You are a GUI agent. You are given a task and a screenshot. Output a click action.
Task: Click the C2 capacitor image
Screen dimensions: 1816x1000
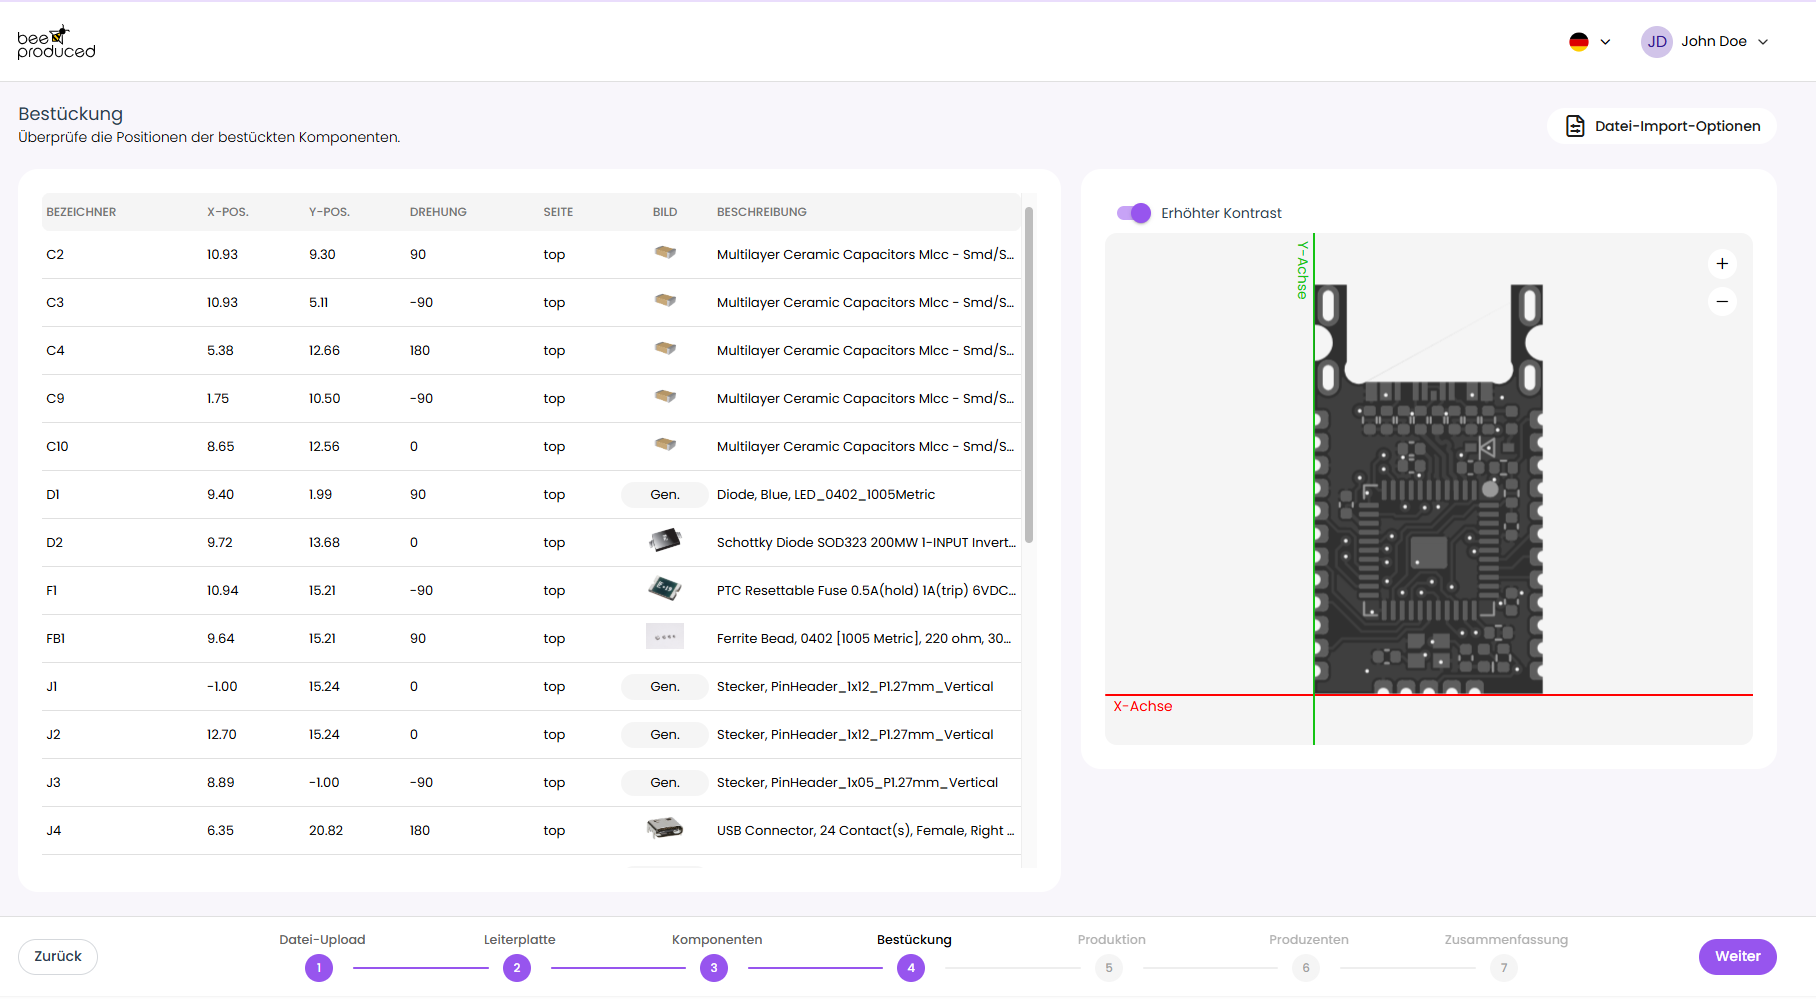[665, 253]
